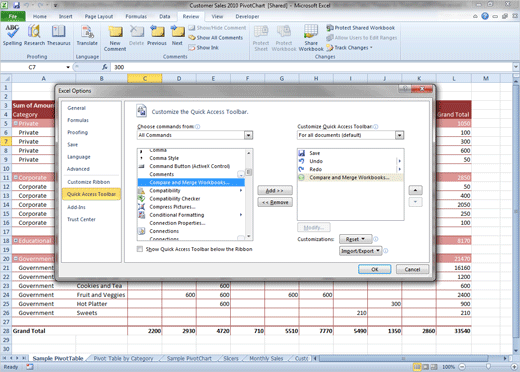The image size is (520, 372).
Task: Run the Spelling check
Action: click(x=12, y=35)
